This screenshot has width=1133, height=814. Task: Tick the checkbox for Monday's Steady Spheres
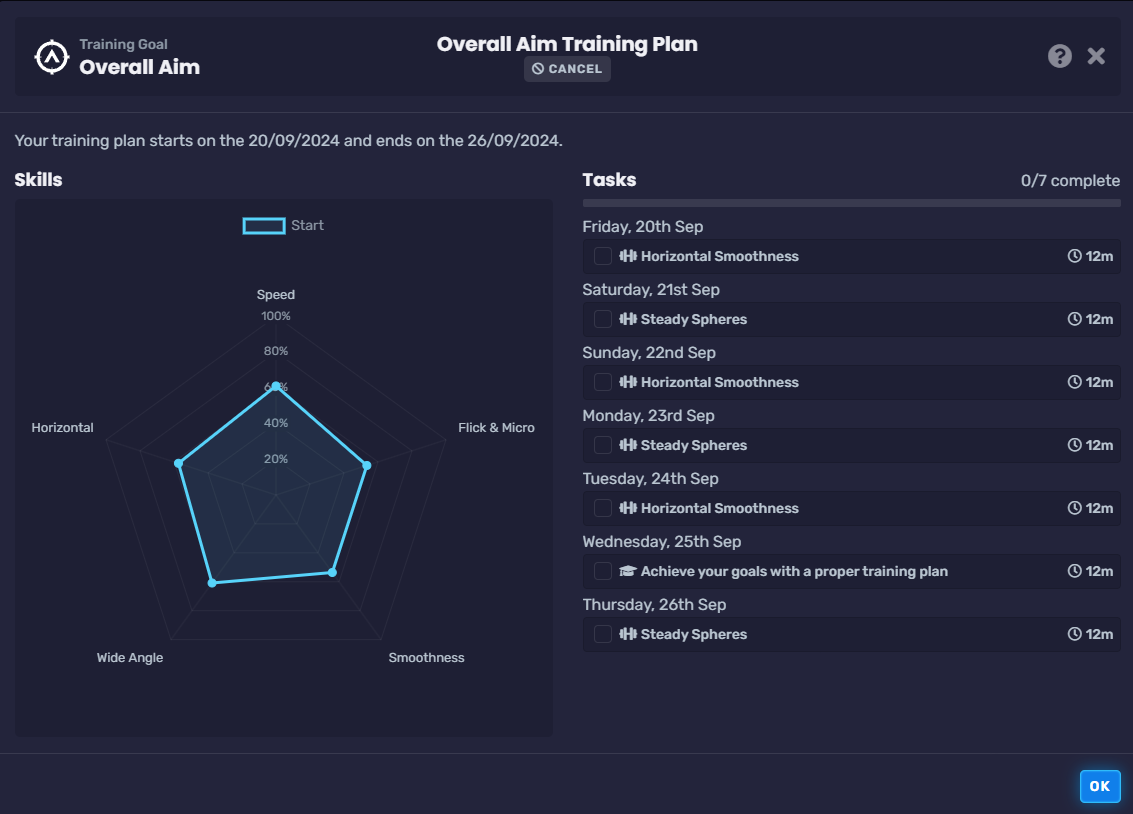coord(603,445)
